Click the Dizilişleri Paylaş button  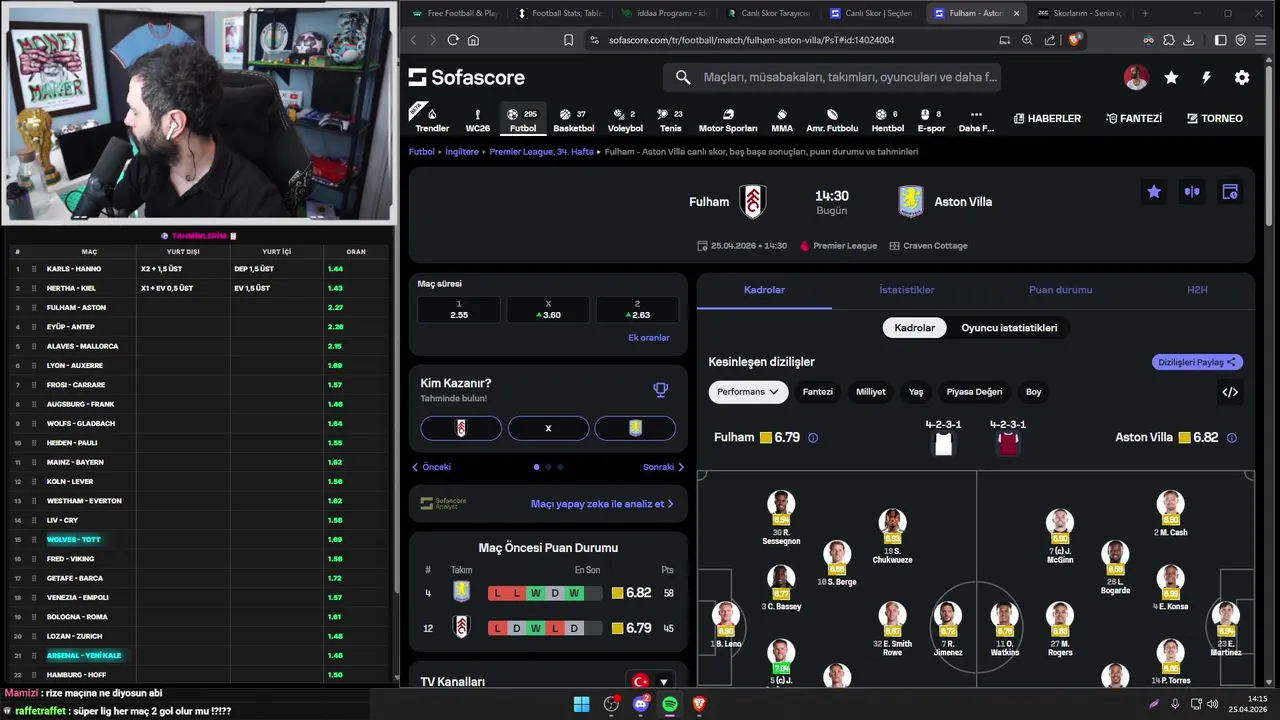click(1197, 362)
